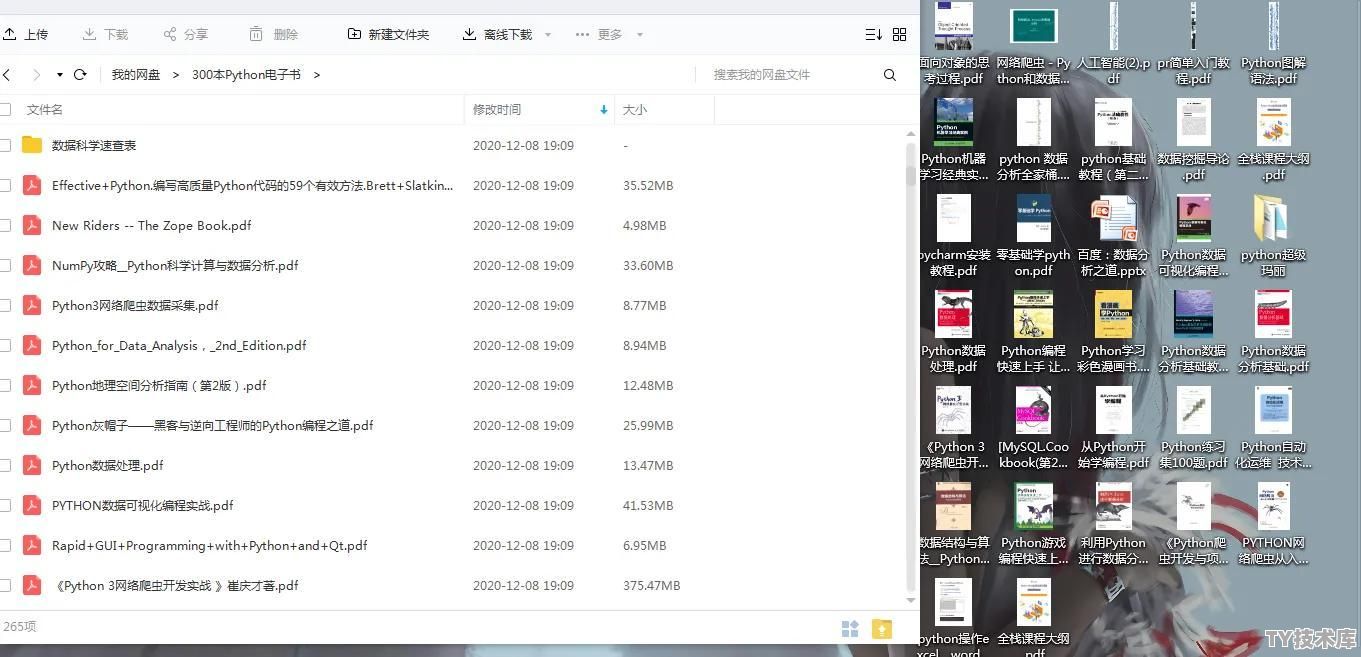Click the 删除 delete button
The image size is (1361, 657).
point(274,34)
